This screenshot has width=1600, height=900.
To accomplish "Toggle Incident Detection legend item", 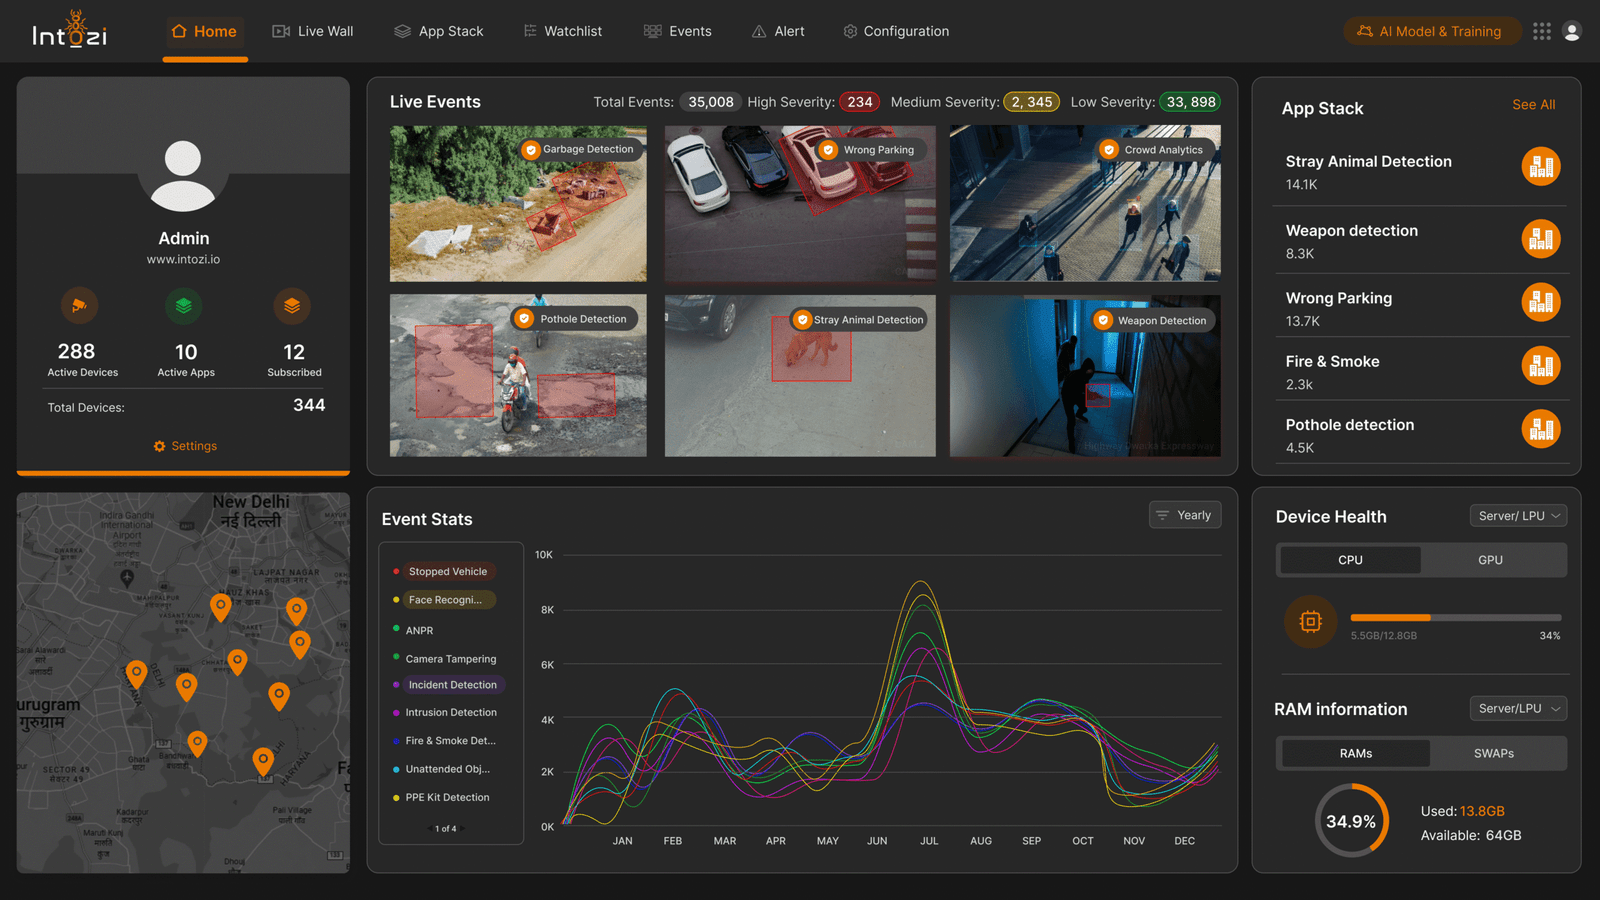I will coord(451,685).
